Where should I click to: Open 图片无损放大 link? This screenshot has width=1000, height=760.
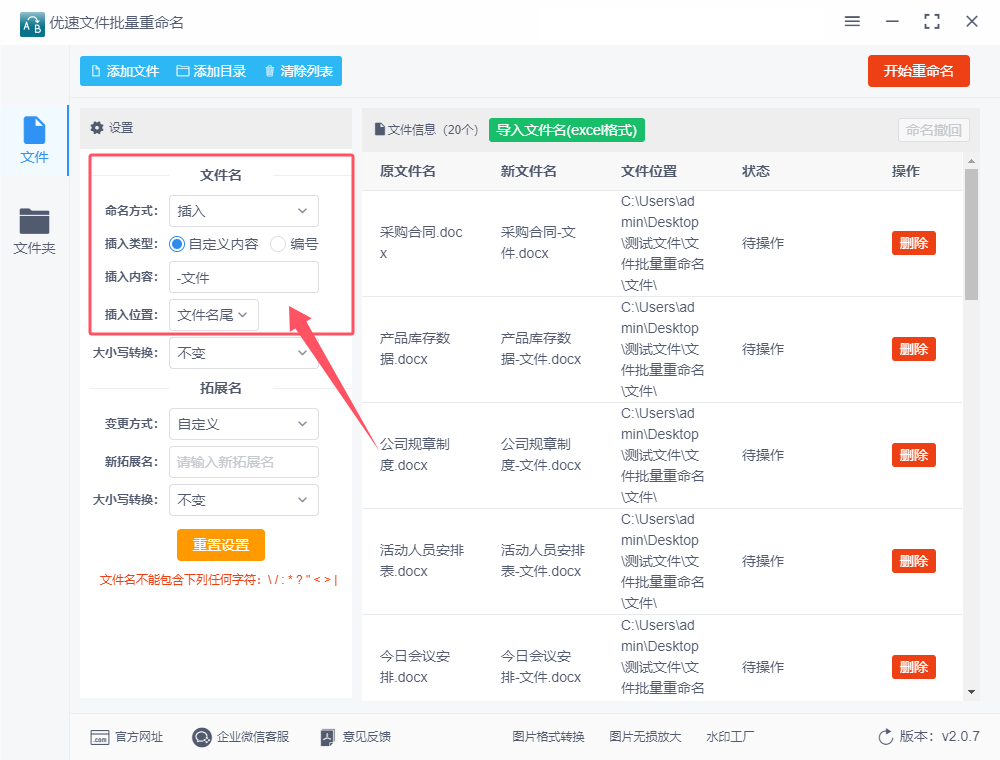pos(645,737)
